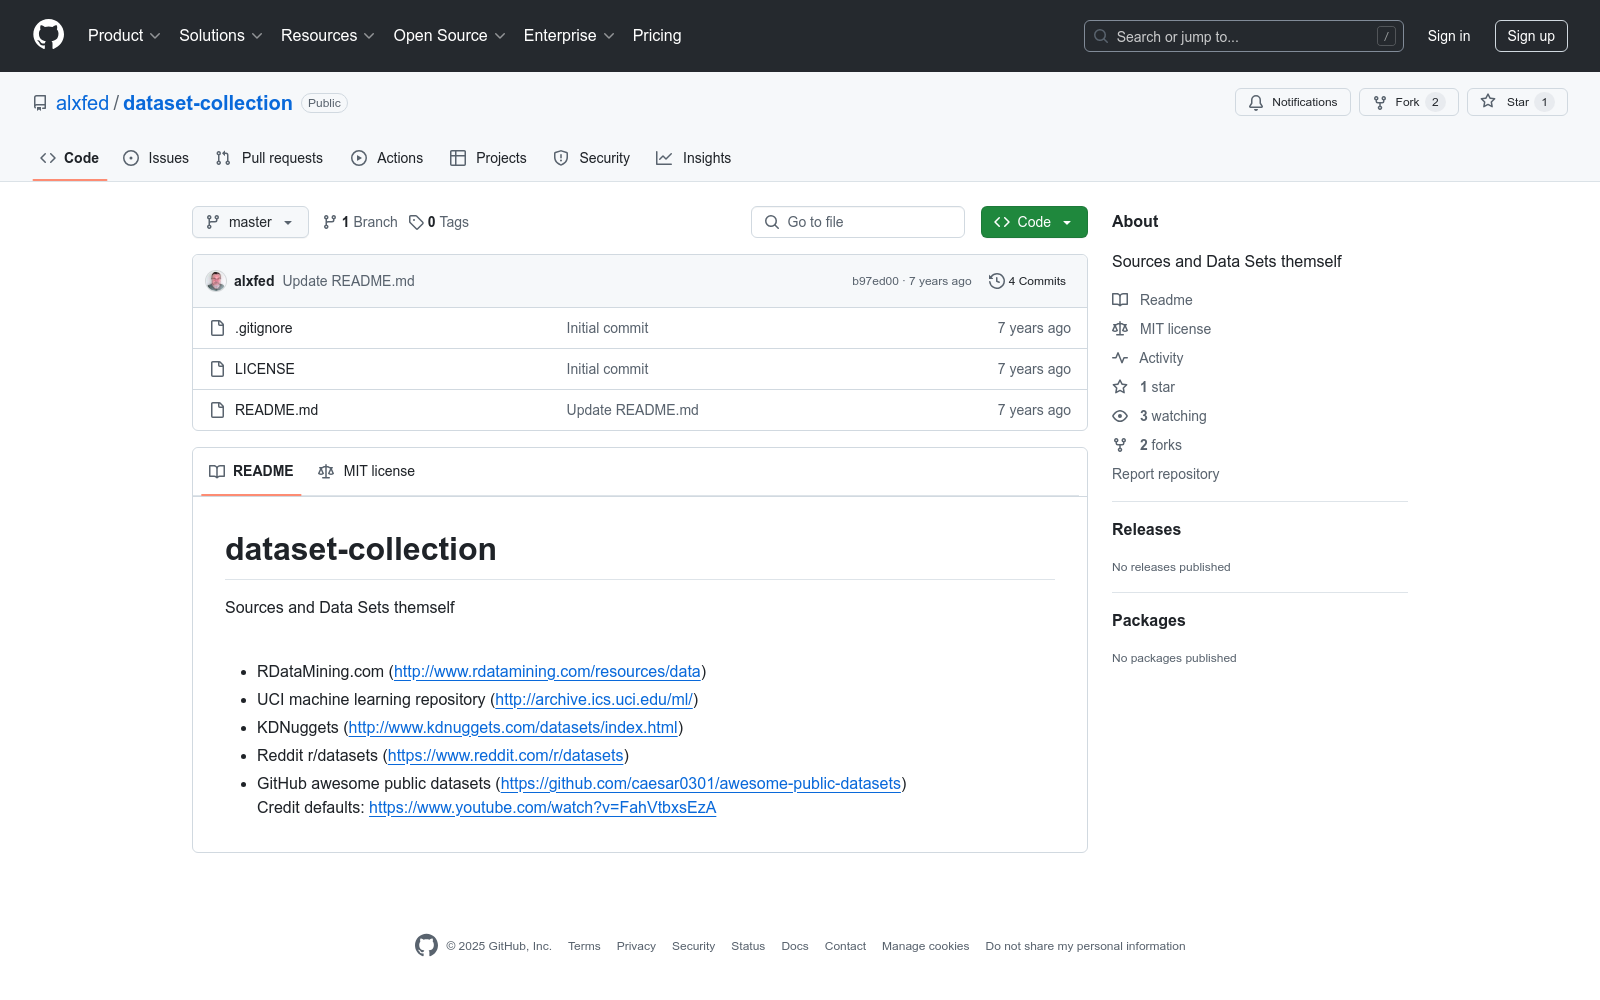Switch to the Insights tab
Viewport: 1600px width, 1000px height.
click(694, 158)
